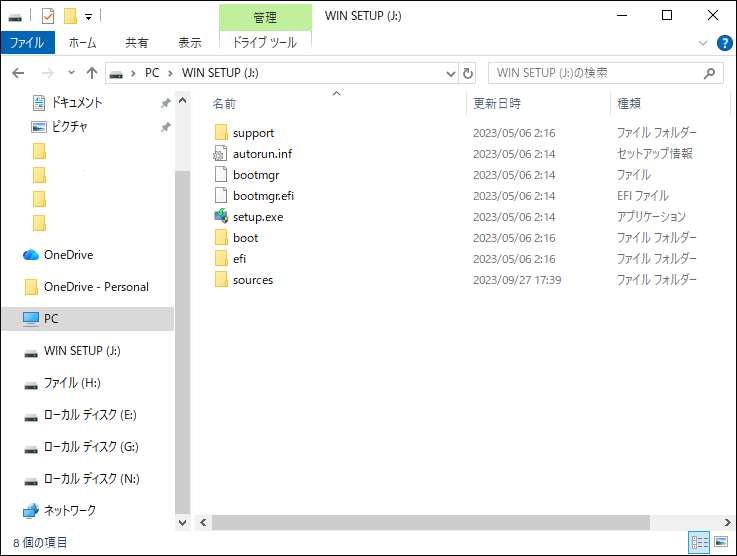
Task: Click the New folder icon in the quick access toolbar
Action: point(71,16)
